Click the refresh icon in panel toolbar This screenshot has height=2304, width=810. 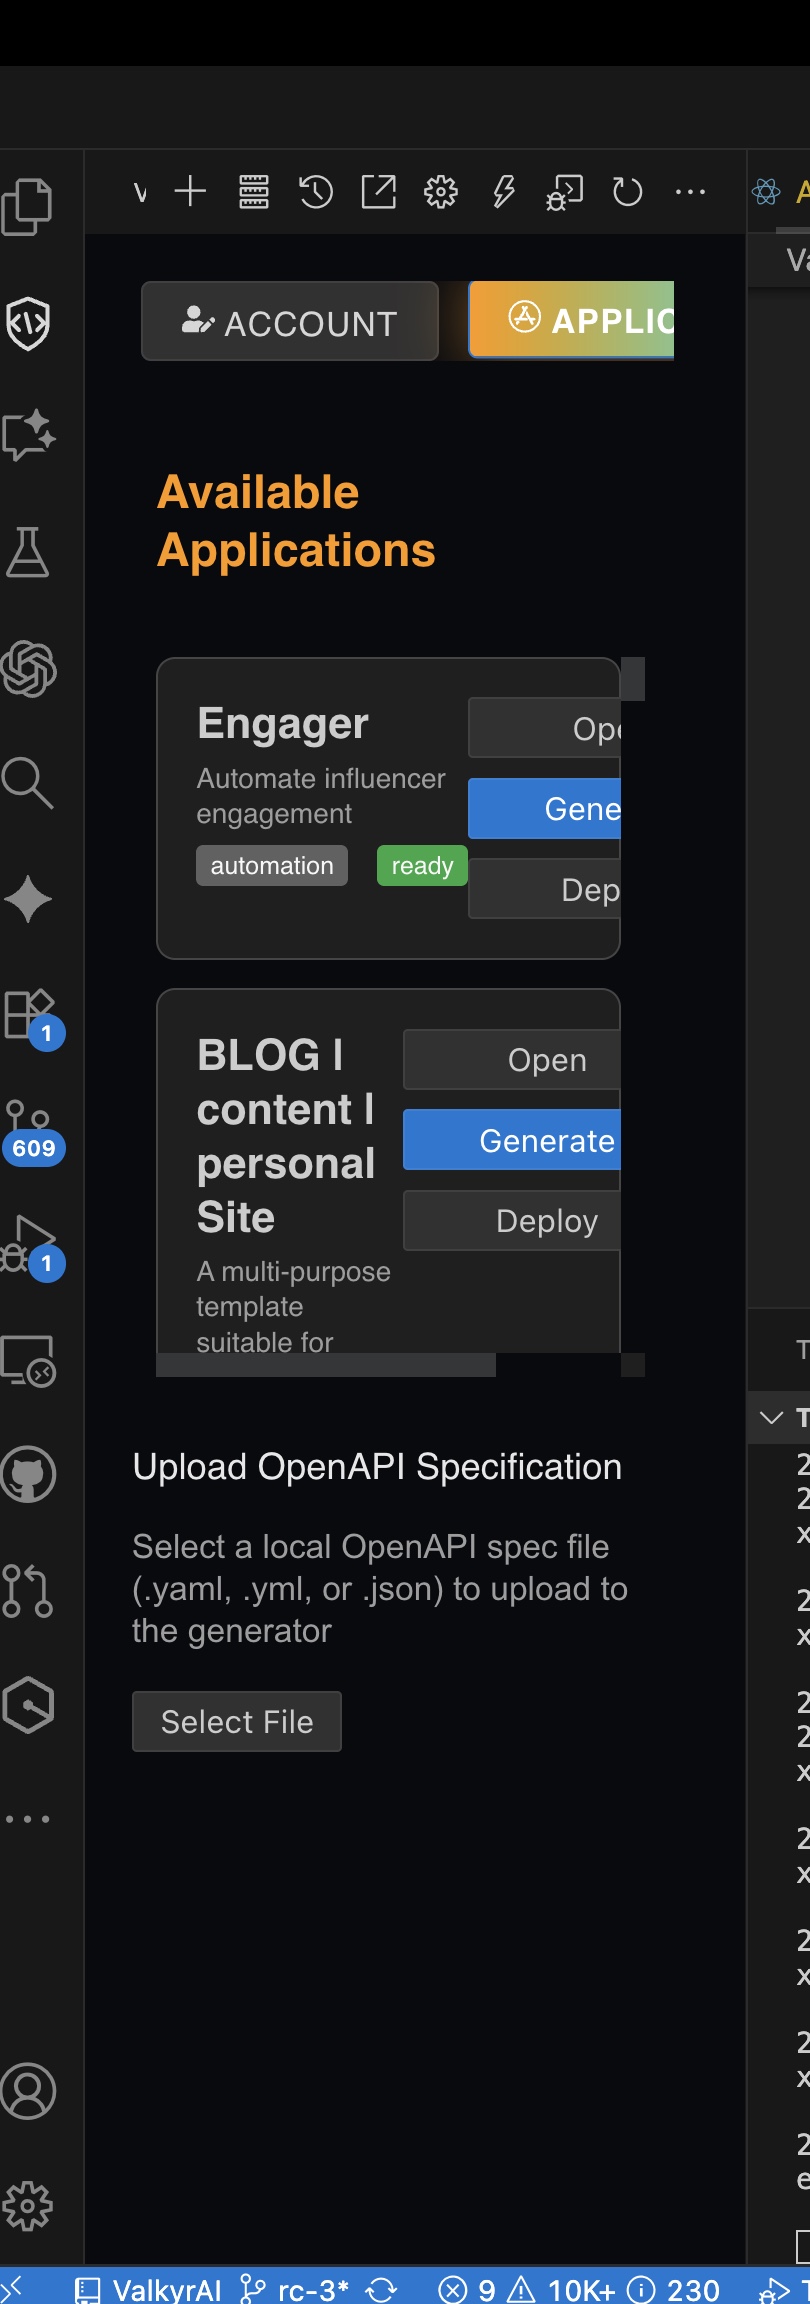627,191
